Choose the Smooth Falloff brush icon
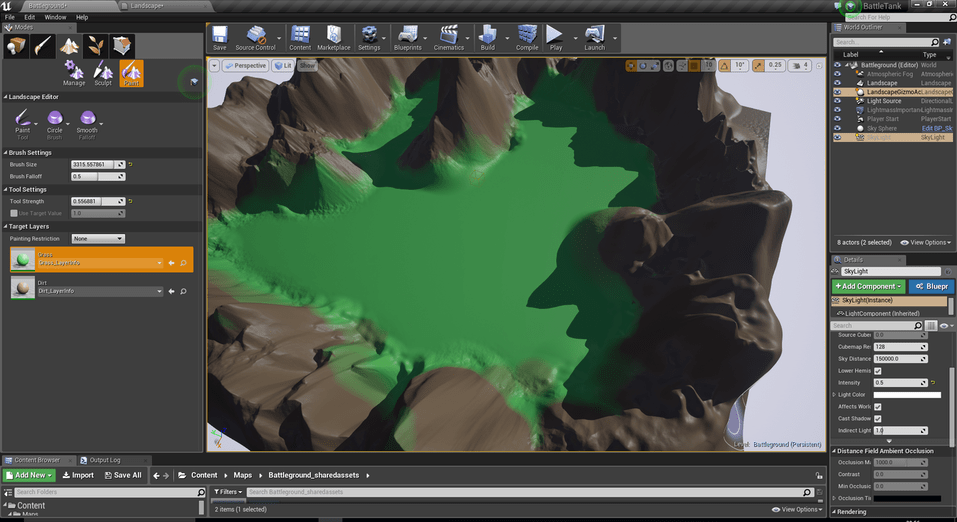The width and height of the screenshot is (957, 522). click(87, 125)
